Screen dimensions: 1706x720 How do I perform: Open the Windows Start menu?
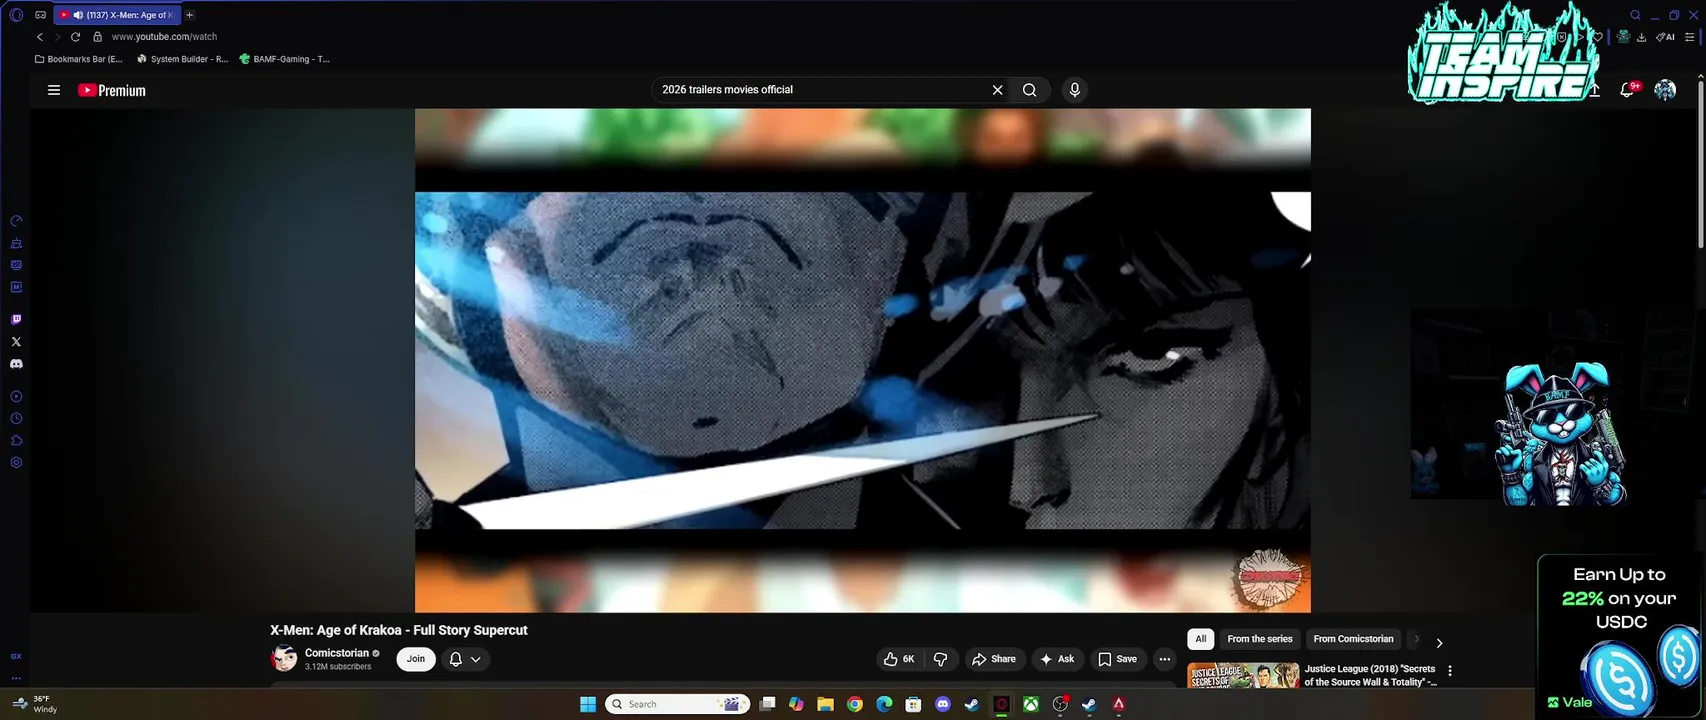[588, 704]
